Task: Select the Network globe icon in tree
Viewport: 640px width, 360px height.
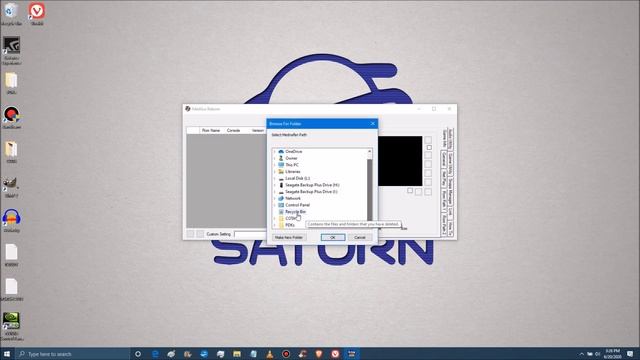Action: [281, 198]
